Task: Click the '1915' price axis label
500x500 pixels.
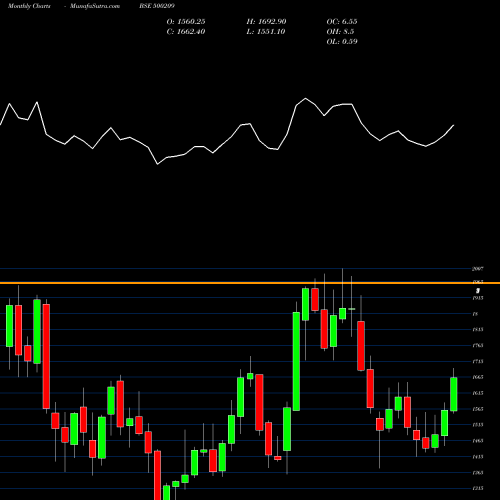Action: (x=478, y=298)
